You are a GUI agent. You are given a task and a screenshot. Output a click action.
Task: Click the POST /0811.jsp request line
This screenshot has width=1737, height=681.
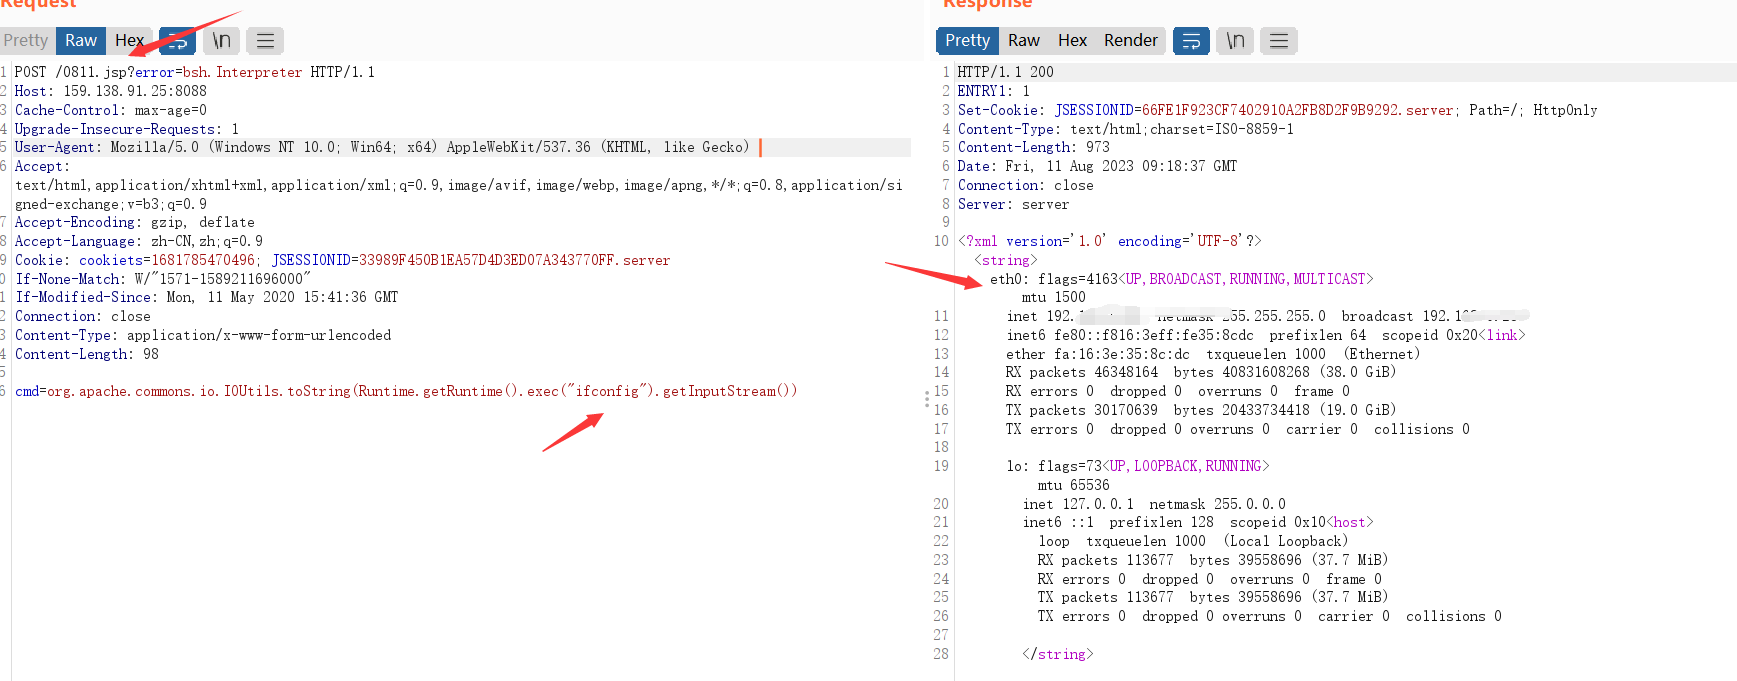[x=195, y=72]
